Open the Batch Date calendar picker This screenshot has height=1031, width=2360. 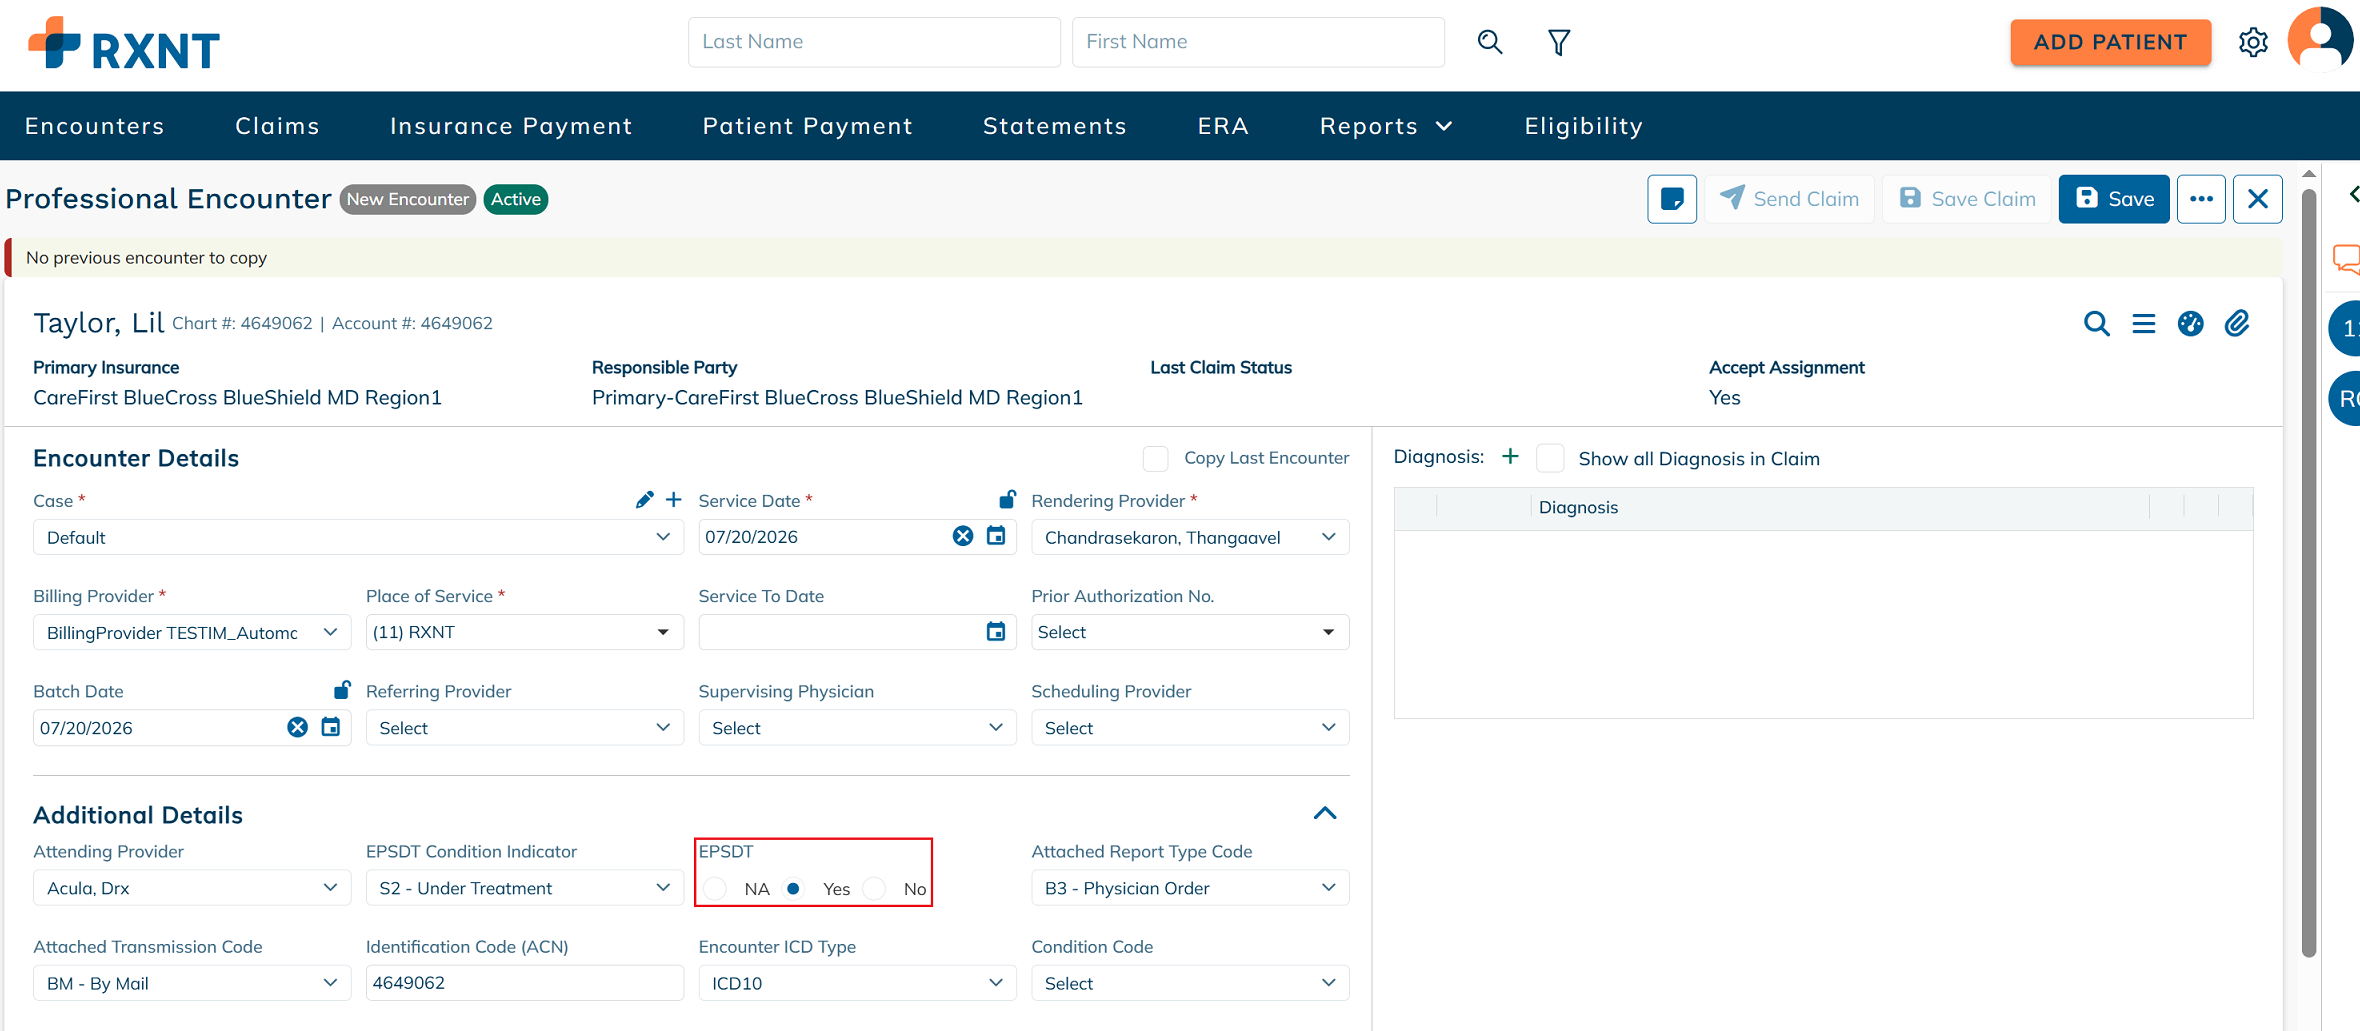click(x=331, y=727)
